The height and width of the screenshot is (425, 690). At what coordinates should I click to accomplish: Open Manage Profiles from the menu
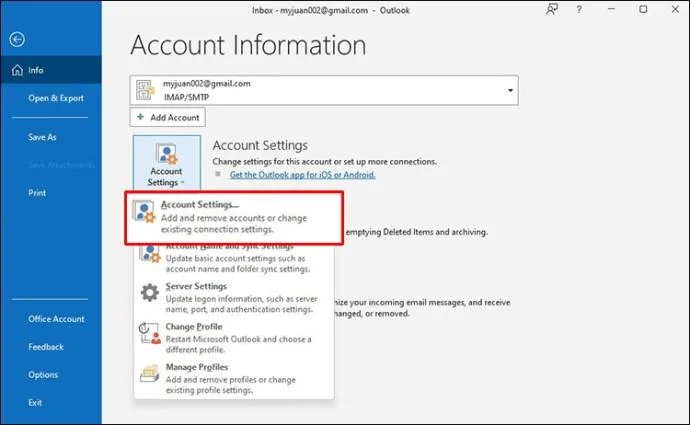234,378
